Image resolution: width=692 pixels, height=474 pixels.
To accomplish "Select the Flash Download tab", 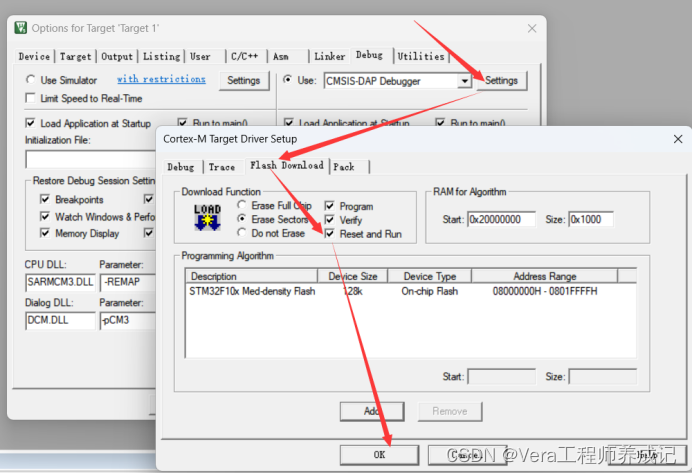I will coord(287,166).
